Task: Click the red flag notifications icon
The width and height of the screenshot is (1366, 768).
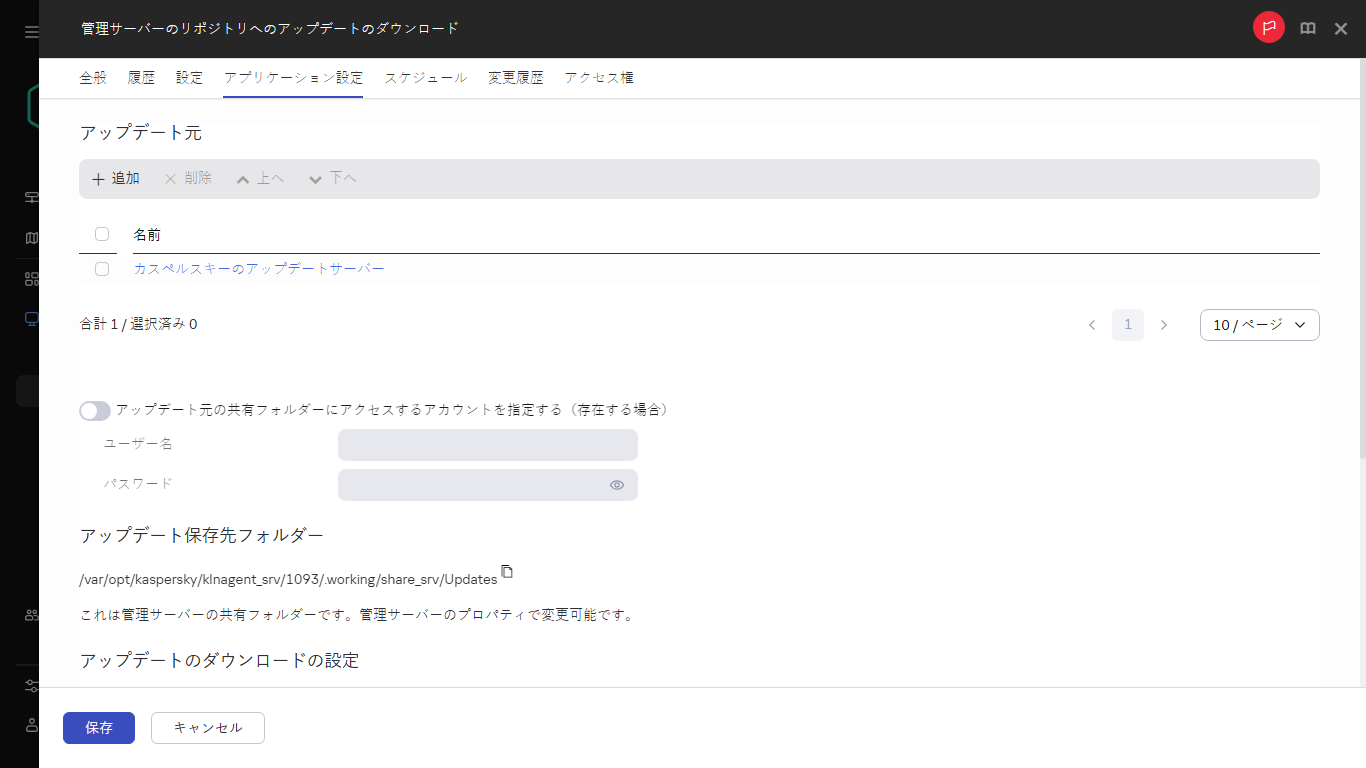Action: click(x=1268, y=27)
